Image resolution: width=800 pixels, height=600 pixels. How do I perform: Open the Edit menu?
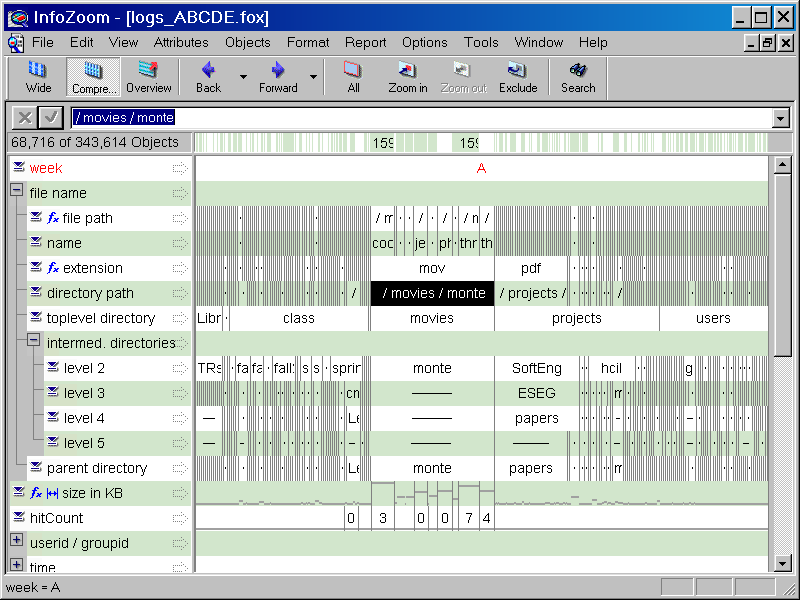pyautogui.click(x=82, y=43)
